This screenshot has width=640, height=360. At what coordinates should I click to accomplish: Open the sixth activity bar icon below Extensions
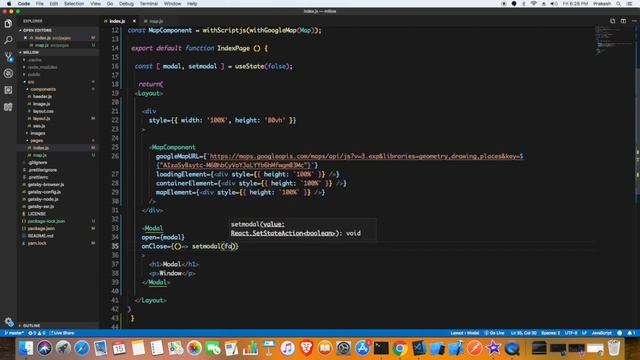click(8, 107)
